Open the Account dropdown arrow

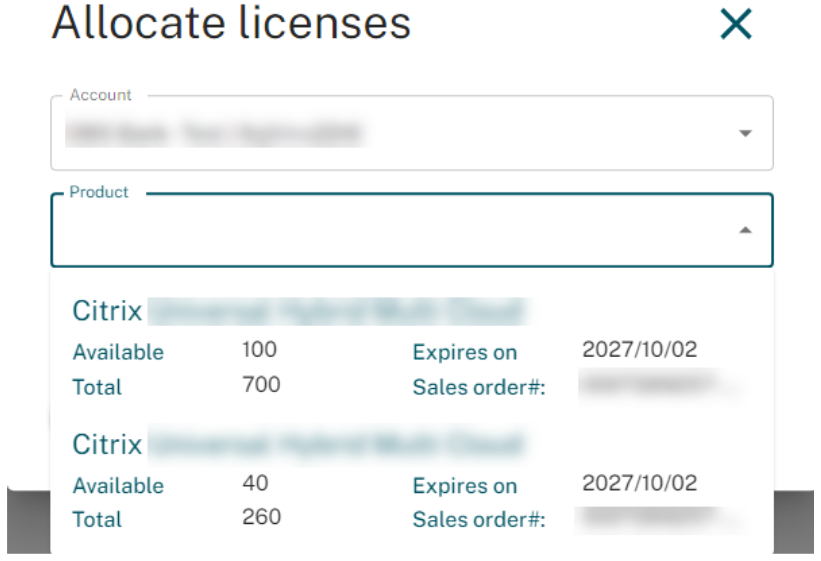[x=744, y=133]
